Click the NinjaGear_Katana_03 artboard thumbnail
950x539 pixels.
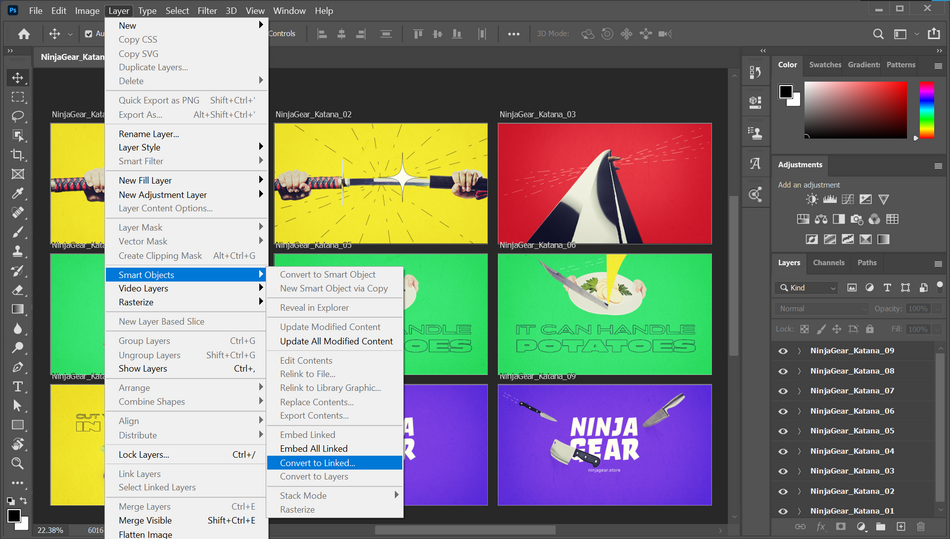pos(605,184)
